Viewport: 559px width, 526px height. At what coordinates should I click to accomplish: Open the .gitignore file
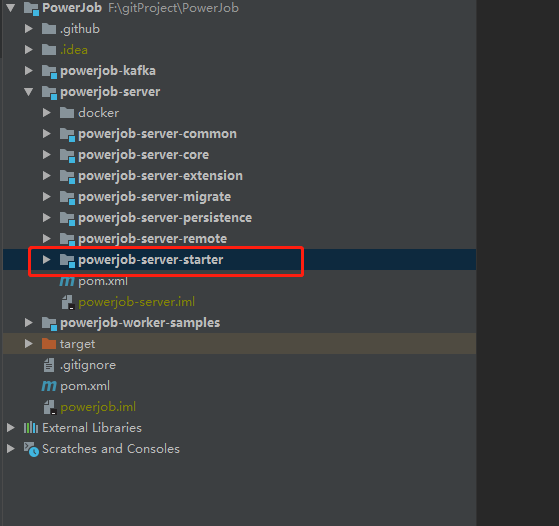click(x=88, y=365)
